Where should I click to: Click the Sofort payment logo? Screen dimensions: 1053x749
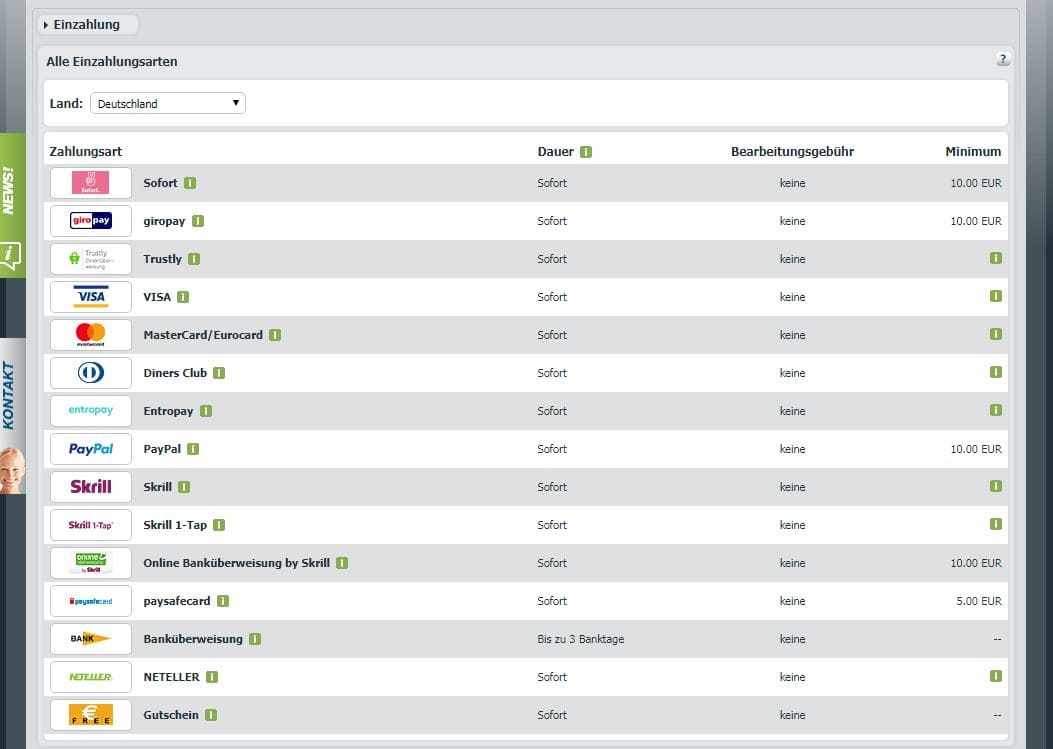[x=91, y=183]
